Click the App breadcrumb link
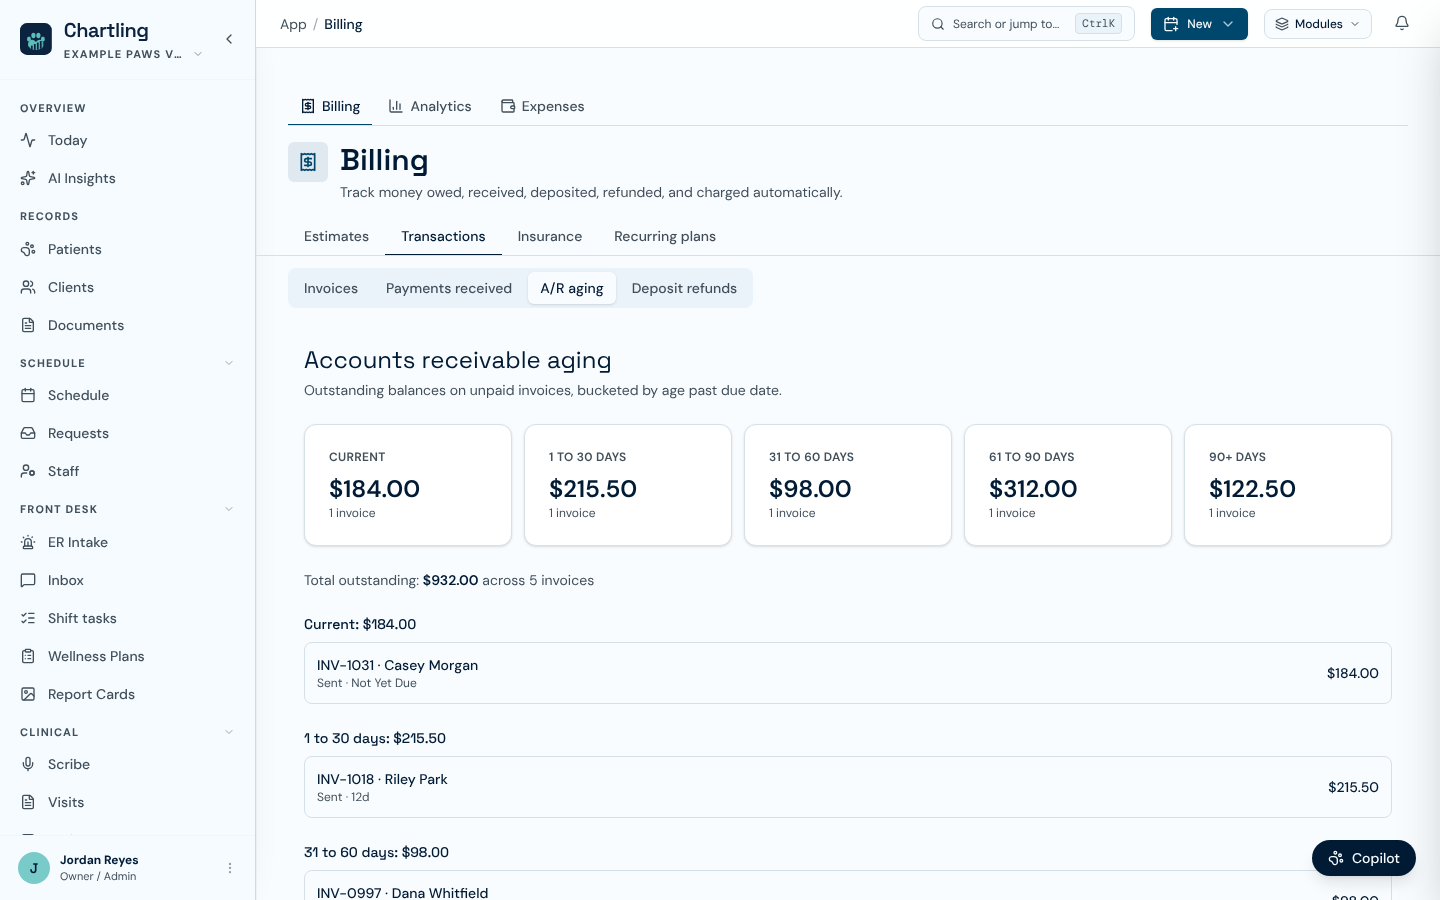 [x=293, y=24]
